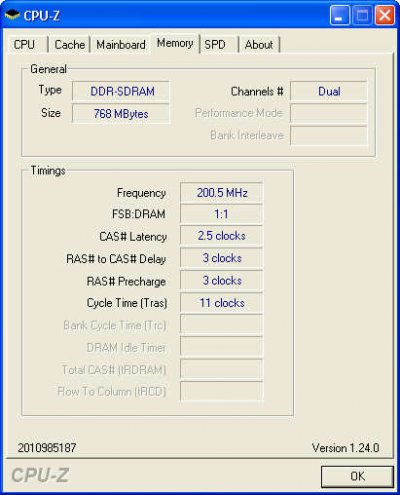The image size is (400, 495).
Task: Open the Cache tab
Action: click(x=69, y=44)
